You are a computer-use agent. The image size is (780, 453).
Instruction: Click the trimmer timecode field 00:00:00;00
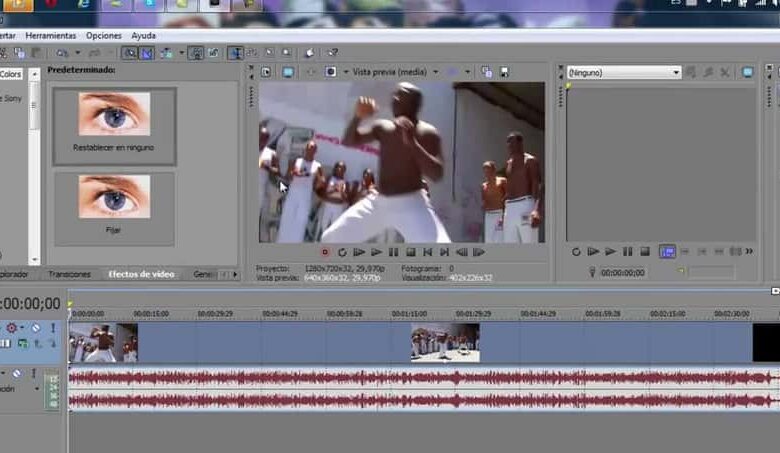[x=622, y=272]
